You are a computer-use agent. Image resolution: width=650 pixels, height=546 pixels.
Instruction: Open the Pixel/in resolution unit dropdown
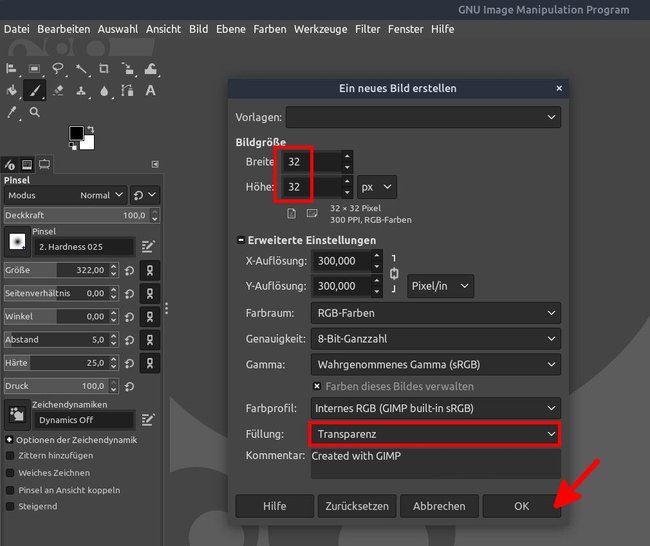click(x=440, y=286)
